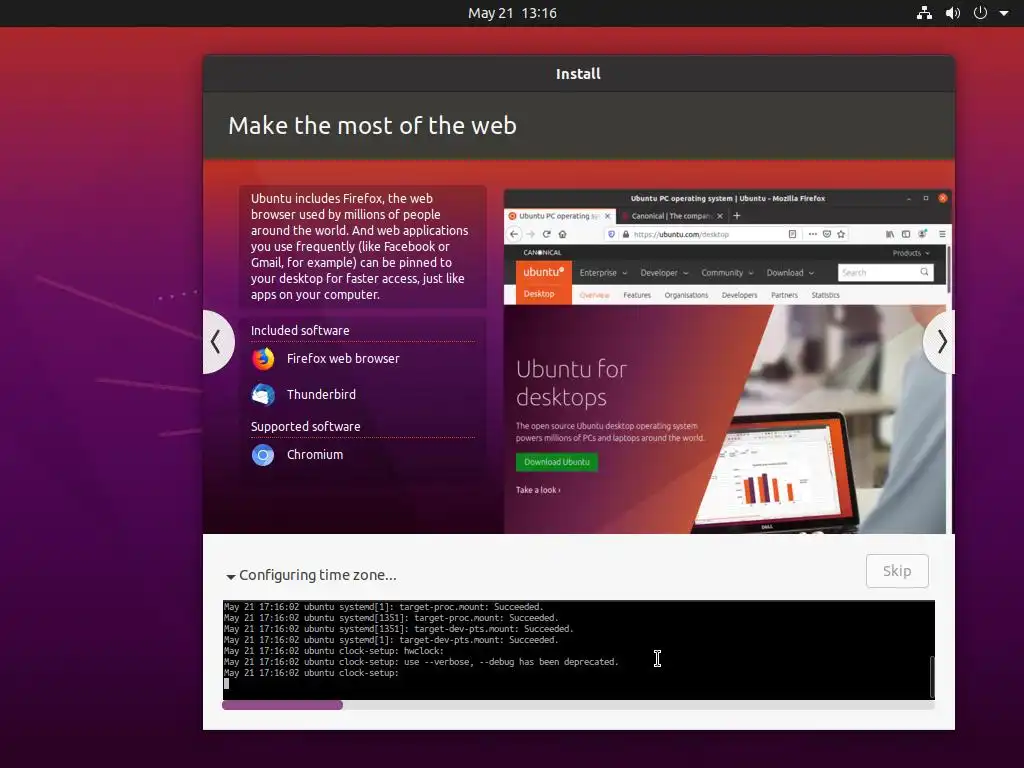Click the Firefox reload icon
This screenshot has height=768, width=1024.
pos(547,234)
